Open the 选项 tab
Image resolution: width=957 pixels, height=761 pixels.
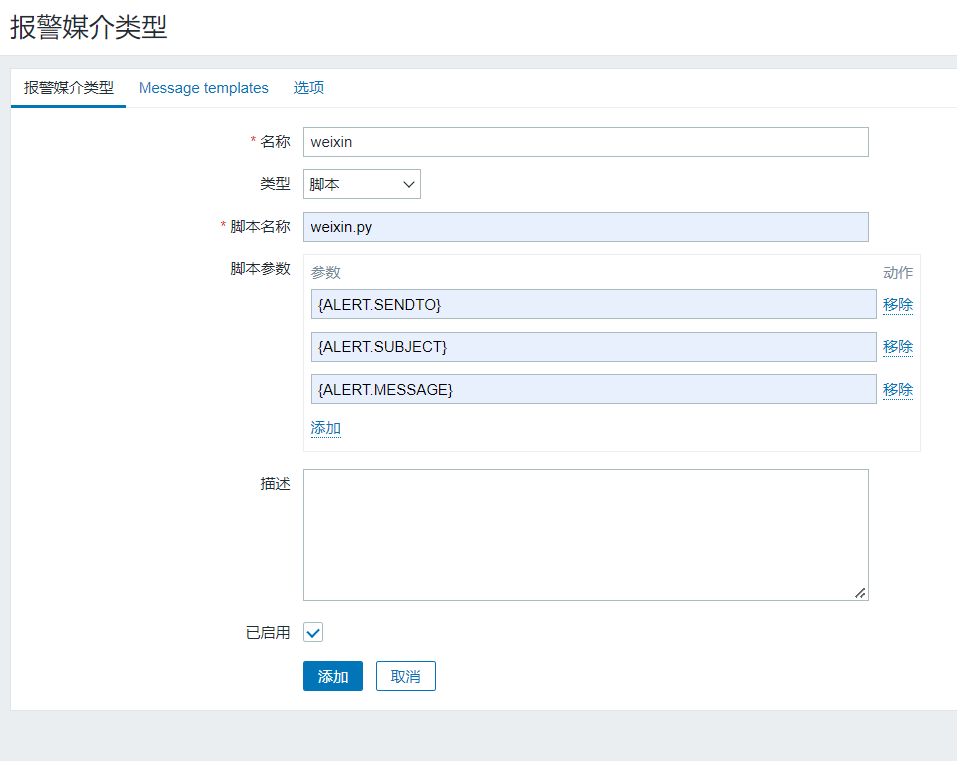pos(308,88)
